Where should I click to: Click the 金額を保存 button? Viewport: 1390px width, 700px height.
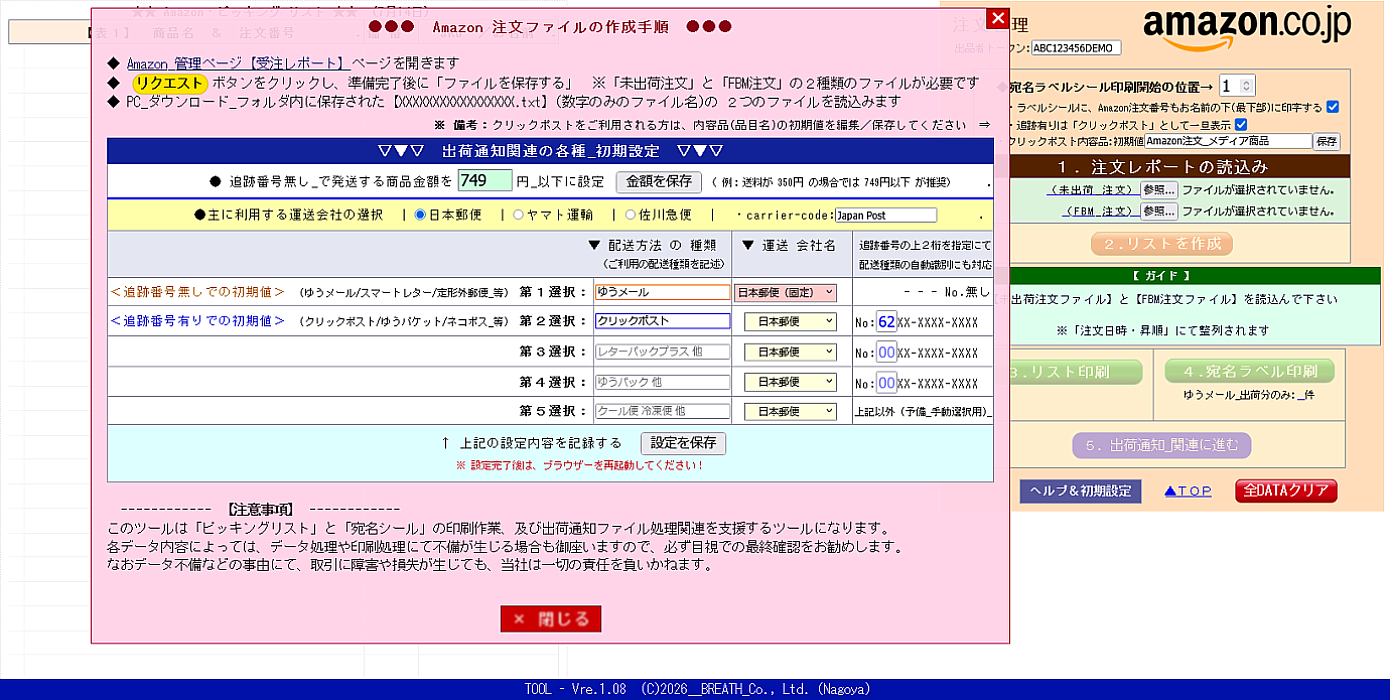click(x=659, y=182)
